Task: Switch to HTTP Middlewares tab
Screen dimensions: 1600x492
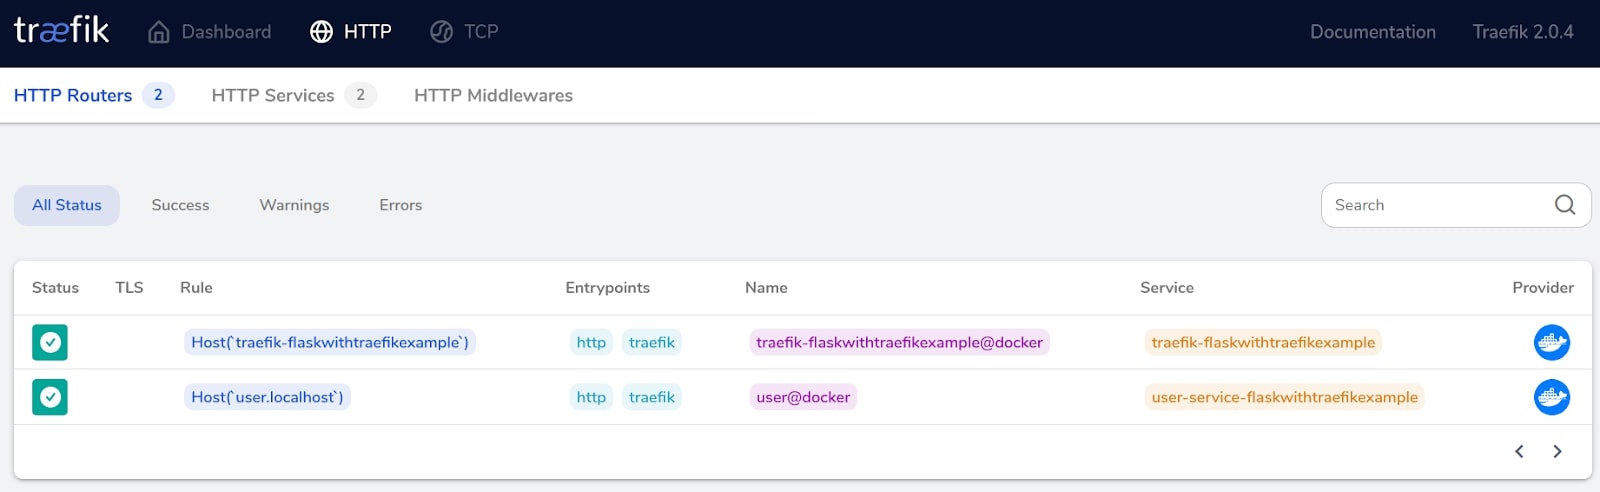Action: pyautogui.click(x=493, y=95)
